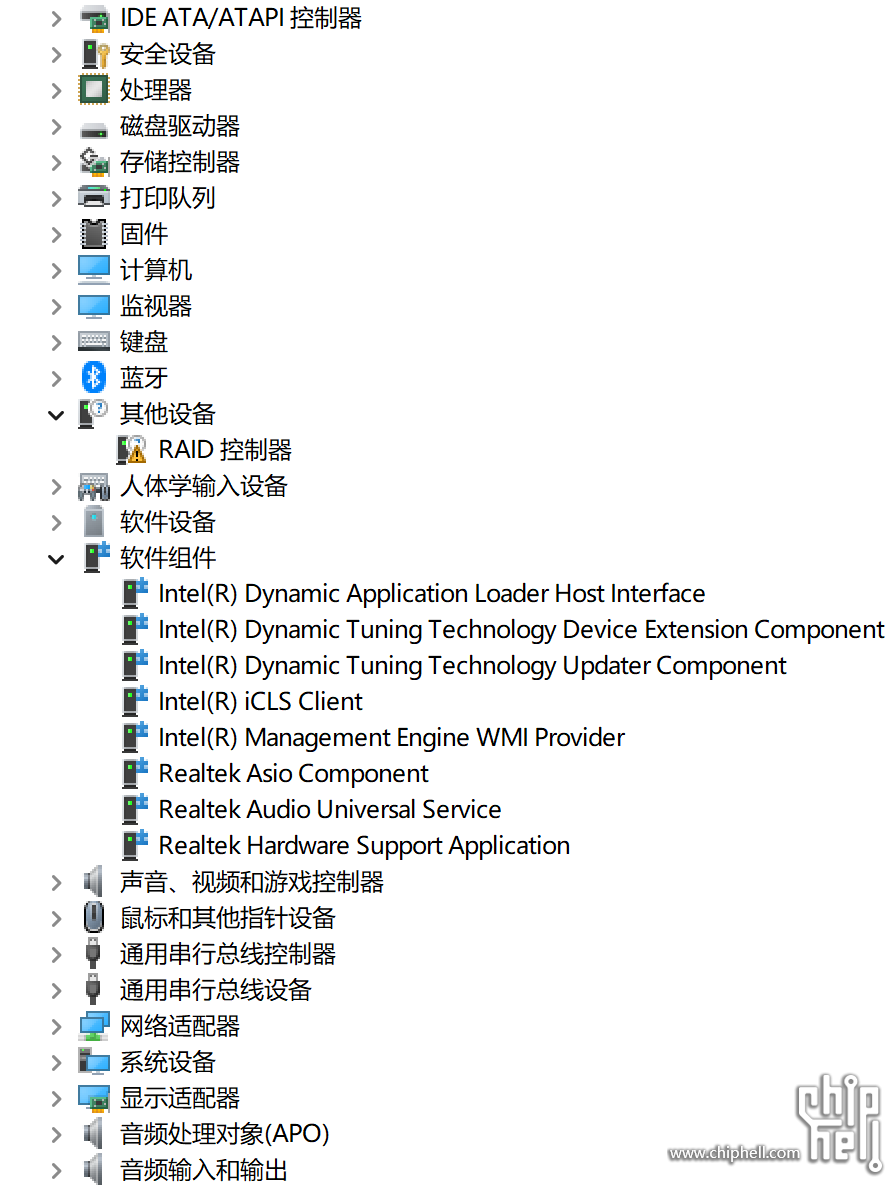The width and height of the screenshot is (896, 1188).
Task: Select the Realtek Asio Component label
Action: (x=294, y=774)
